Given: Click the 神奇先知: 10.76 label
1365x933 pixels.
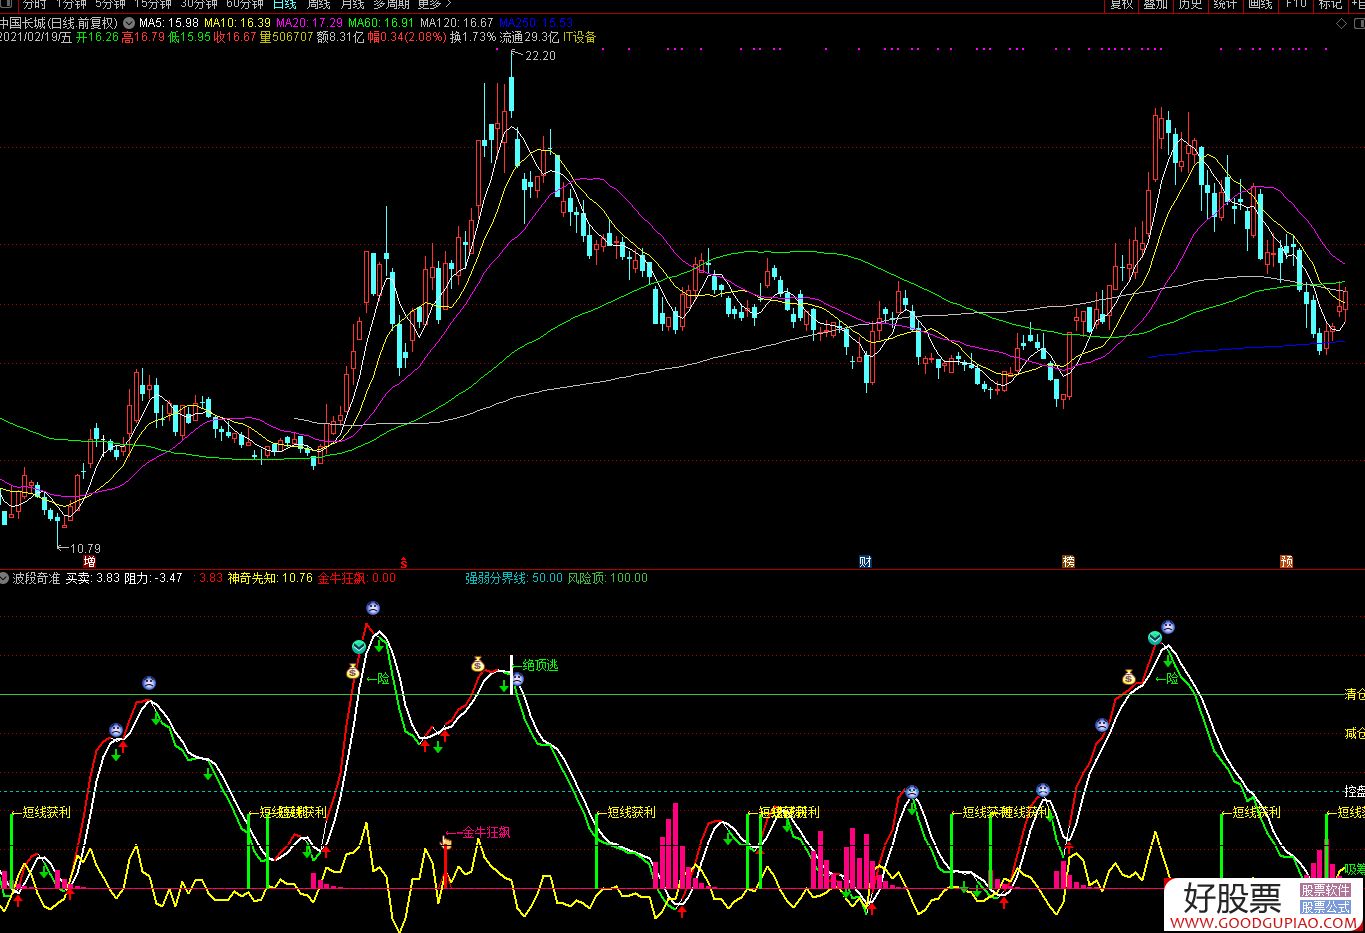Looking at the screenshot, I should click(270, 578).
